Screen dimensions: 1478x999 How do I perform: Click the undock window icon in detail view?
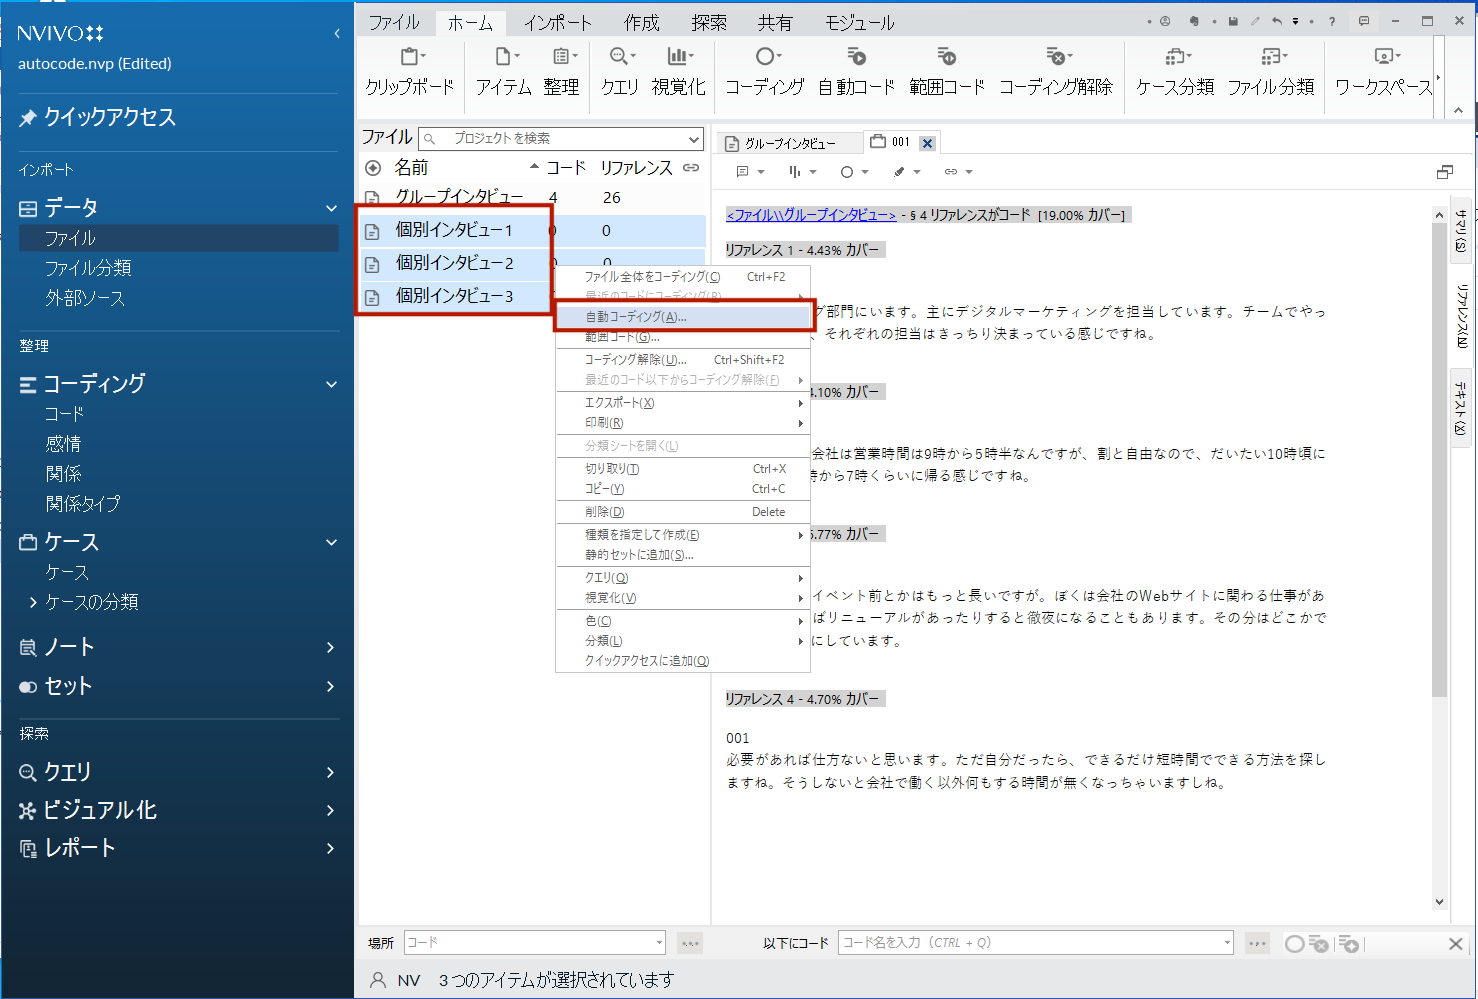click(1445, 172)
